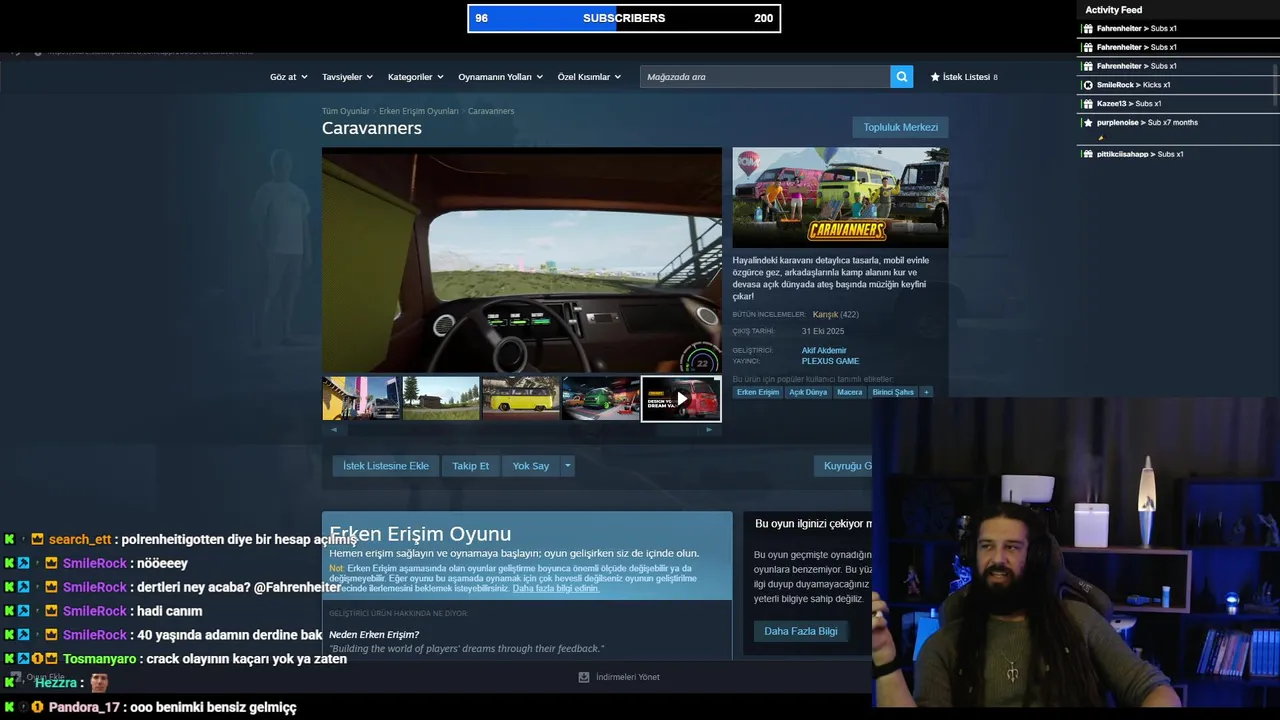Click Kick badge beside Hezzra

click(x=9, y=683)
